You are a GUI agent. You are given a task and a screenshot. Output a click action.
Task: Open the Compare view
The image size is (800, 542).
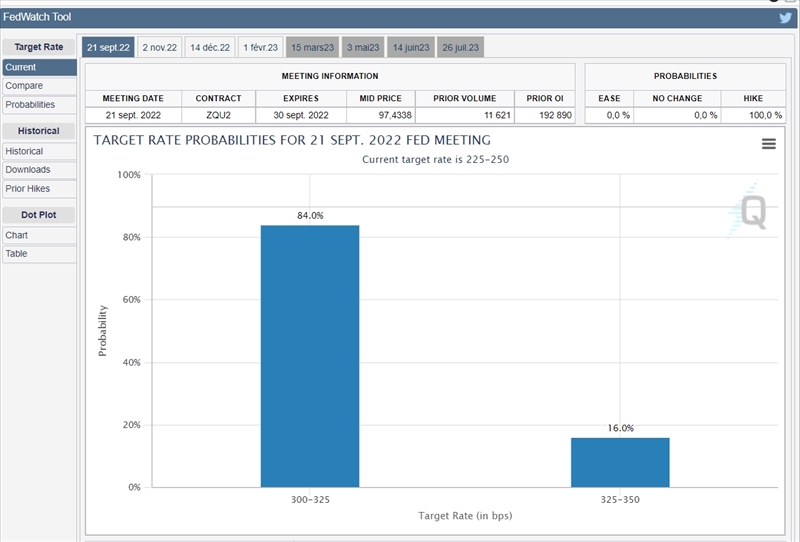point(39,86)
